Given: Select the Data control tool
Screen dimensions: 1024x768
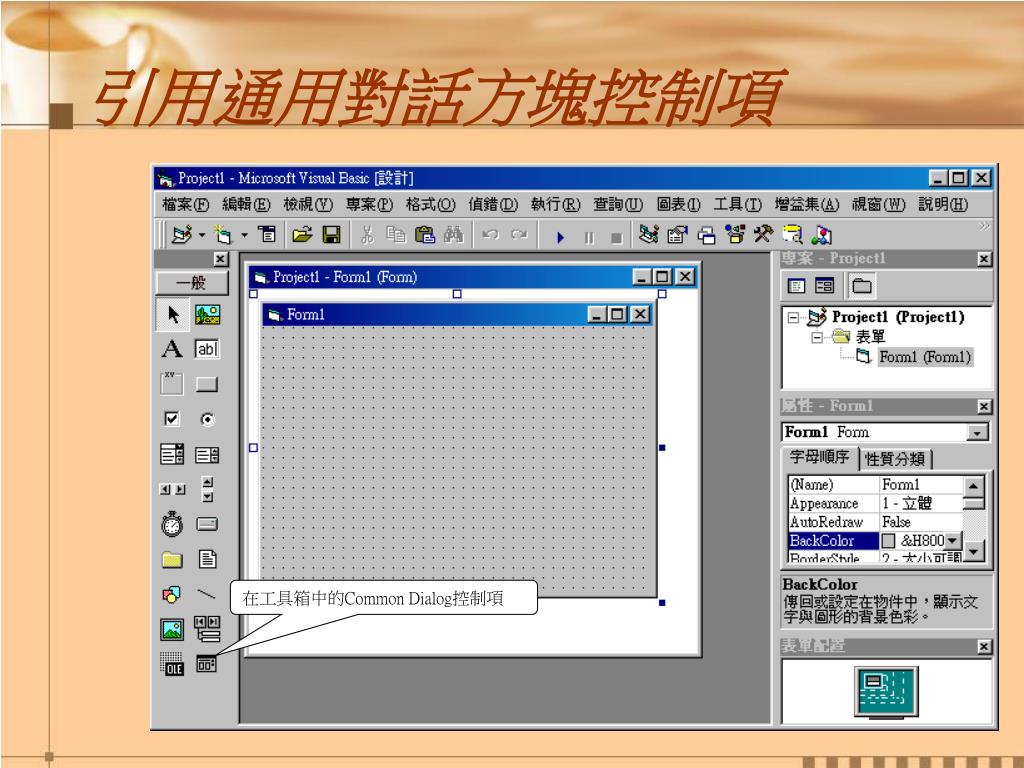Looking at the screenshot, I should pos(207,629).
